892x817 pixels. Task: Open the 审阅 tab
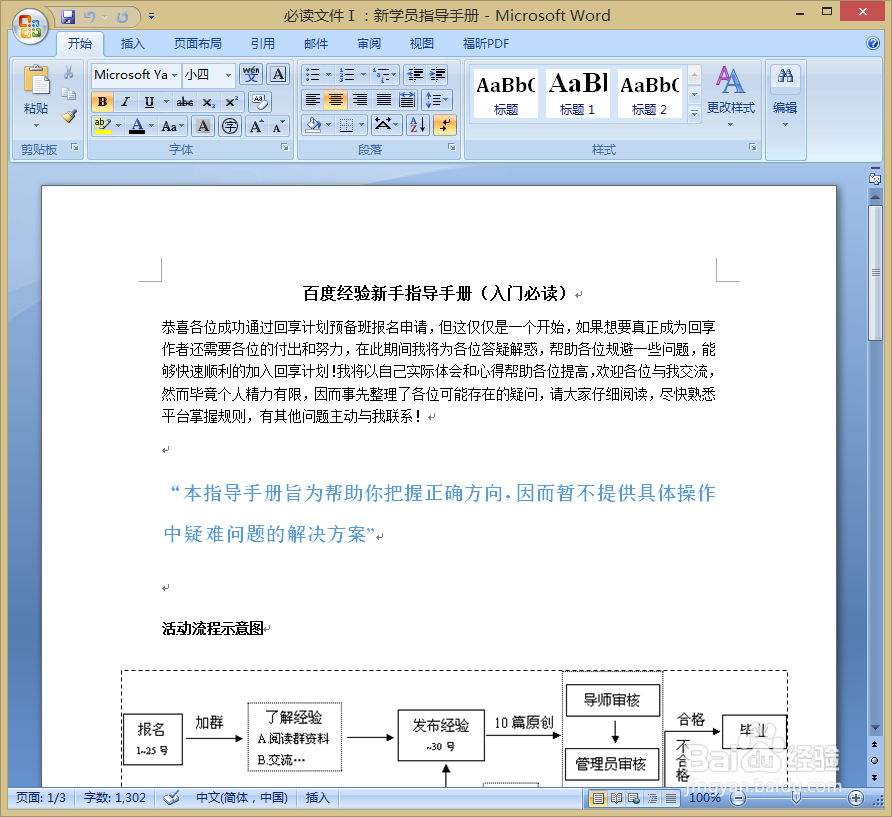[369, 43]
